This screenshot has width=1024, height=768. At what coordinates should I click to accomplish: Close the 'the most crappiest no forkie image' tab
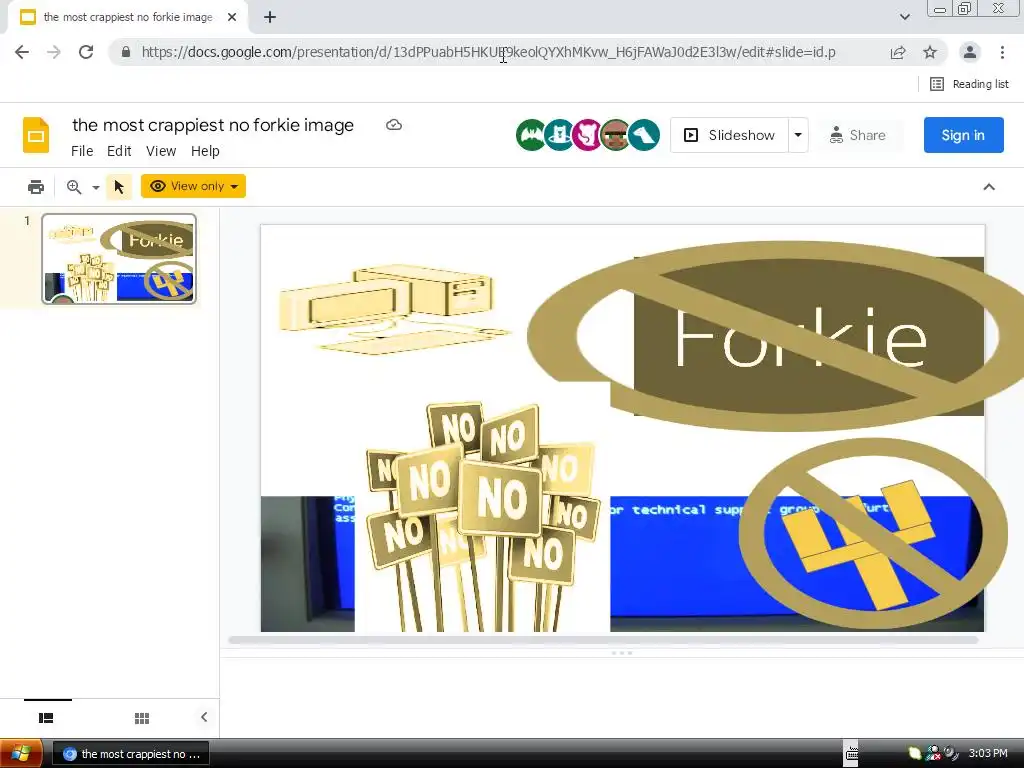coord(232,17)
